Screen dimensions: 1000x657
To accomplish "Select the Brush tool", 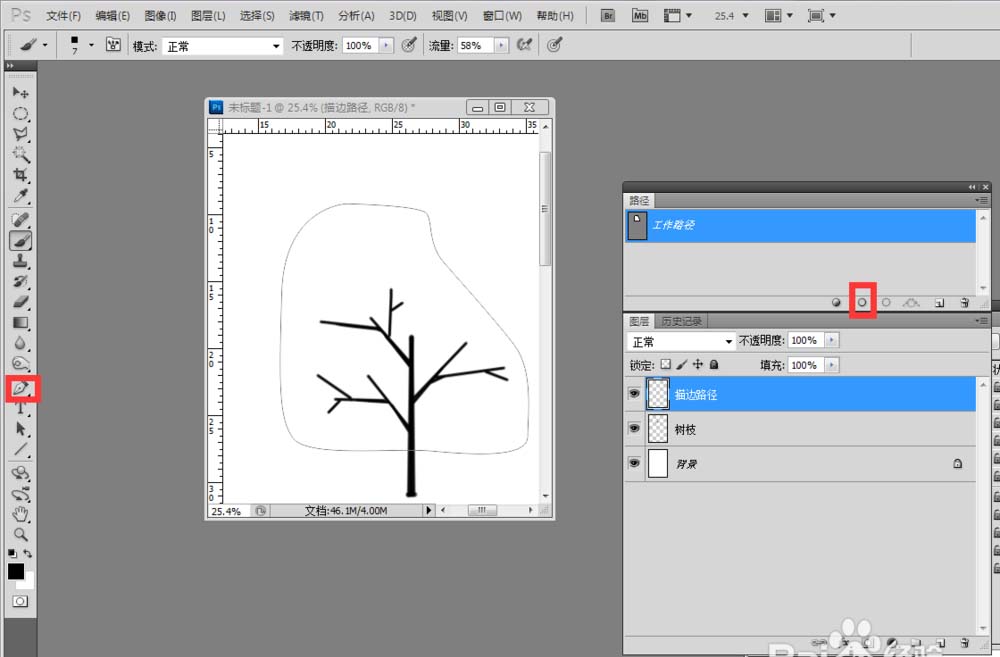I will pyautogui.click(x=20, y=240).
